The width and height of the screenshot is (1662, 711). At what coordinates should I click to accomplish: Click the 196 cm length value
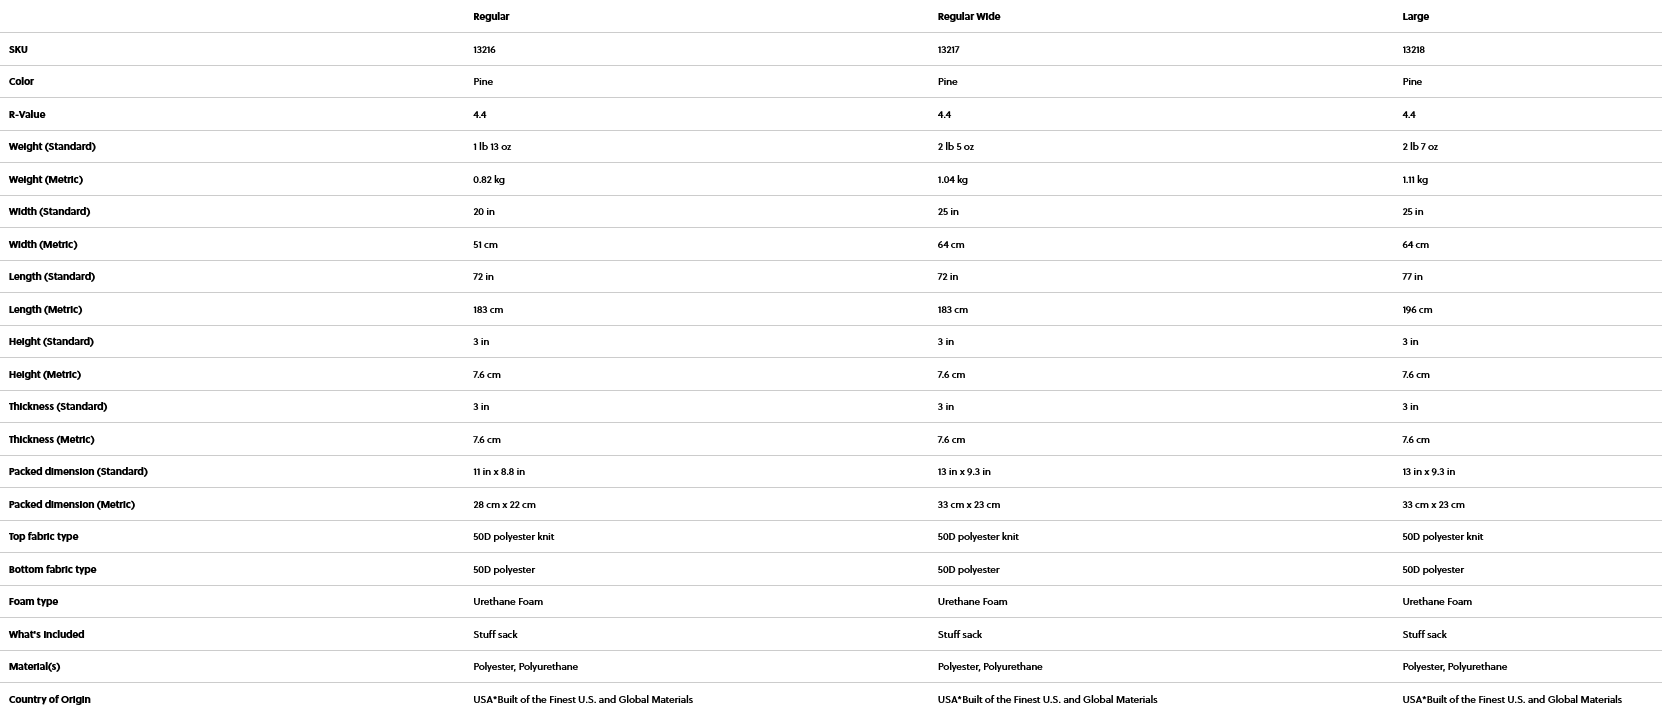point(1417,310)
